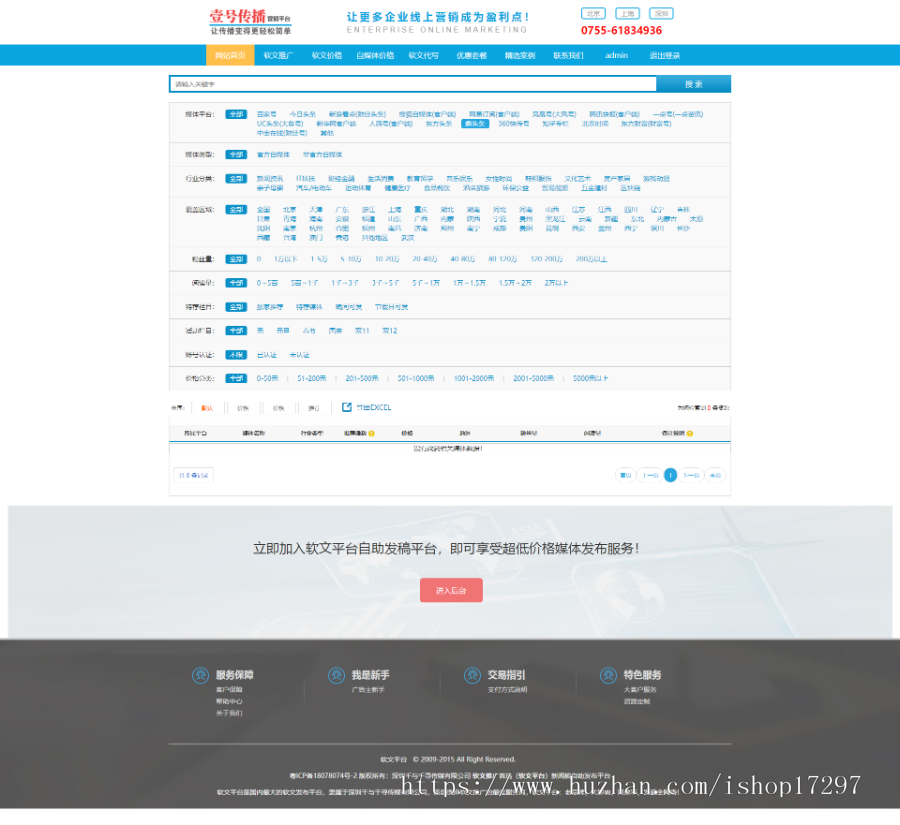Open the 软文推广 navigation item

pyautogui.click(x=278, y=55)
